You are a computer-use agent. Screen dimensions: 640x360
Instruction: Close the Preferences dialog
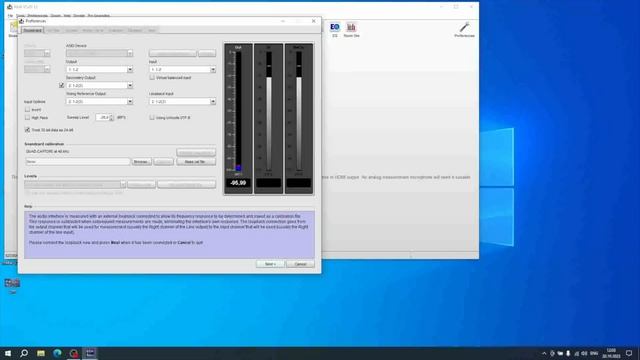click(x=313, y=21)
